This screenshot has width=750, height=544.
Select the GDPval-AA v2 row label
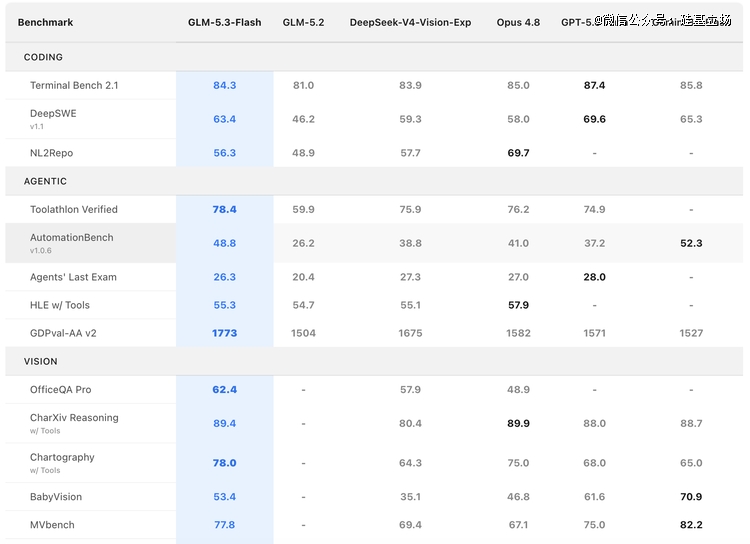(63, 333)
